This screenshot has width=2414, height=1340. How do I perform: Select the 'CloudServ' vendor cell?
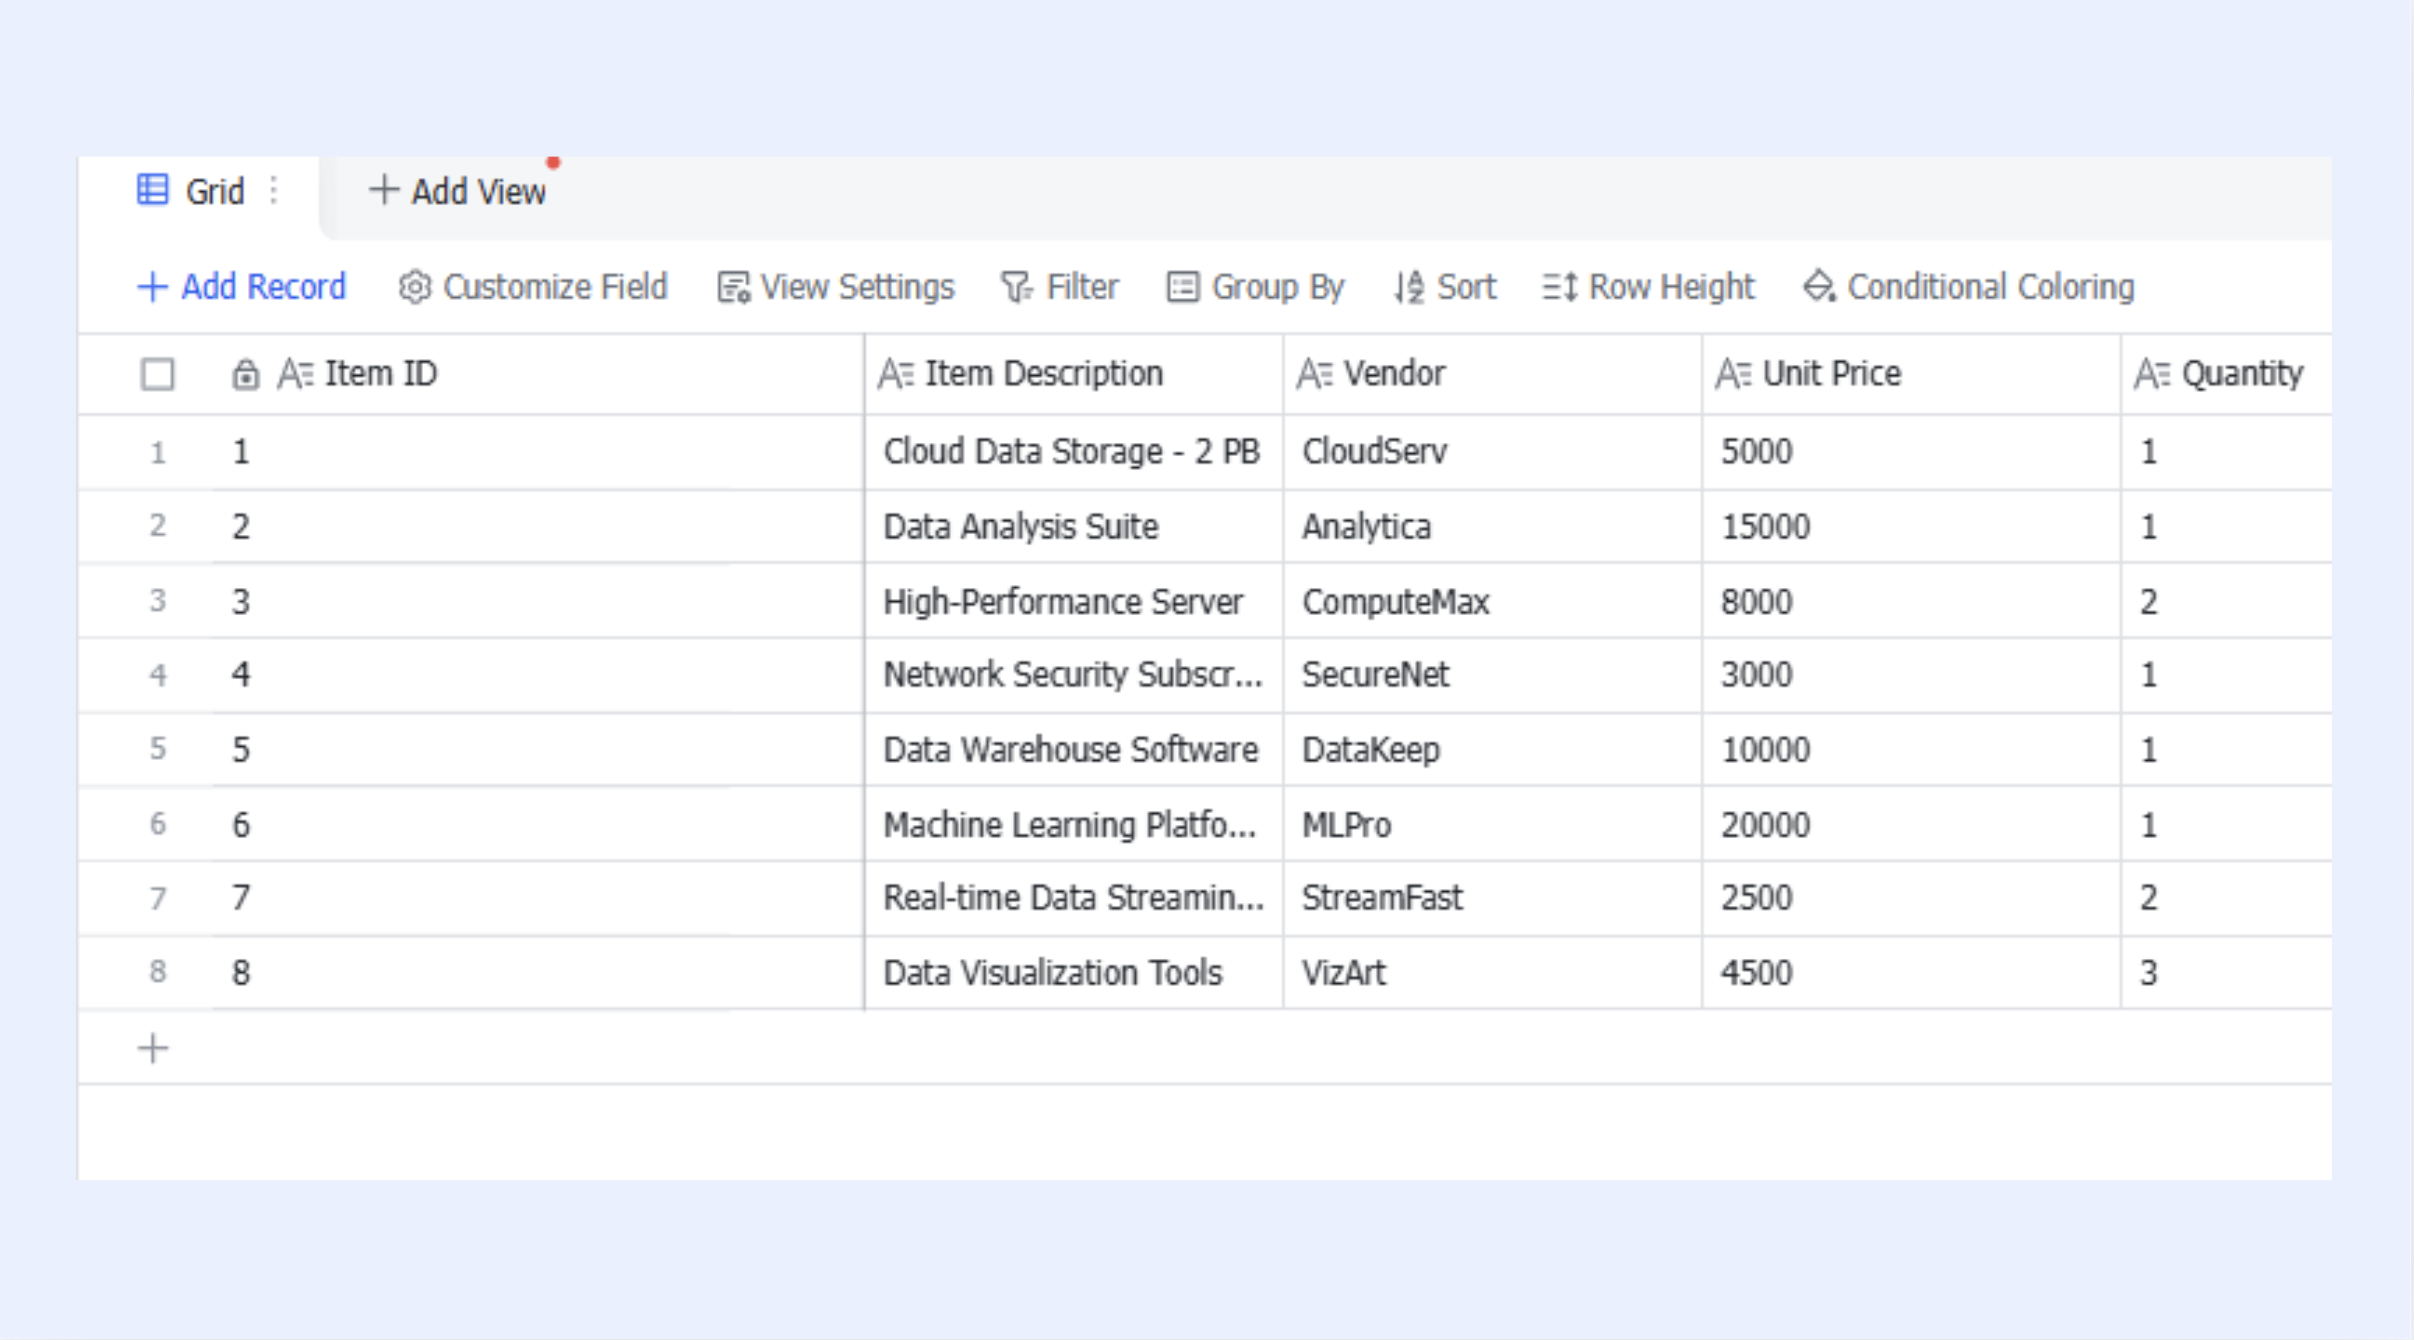point(1493,452)
